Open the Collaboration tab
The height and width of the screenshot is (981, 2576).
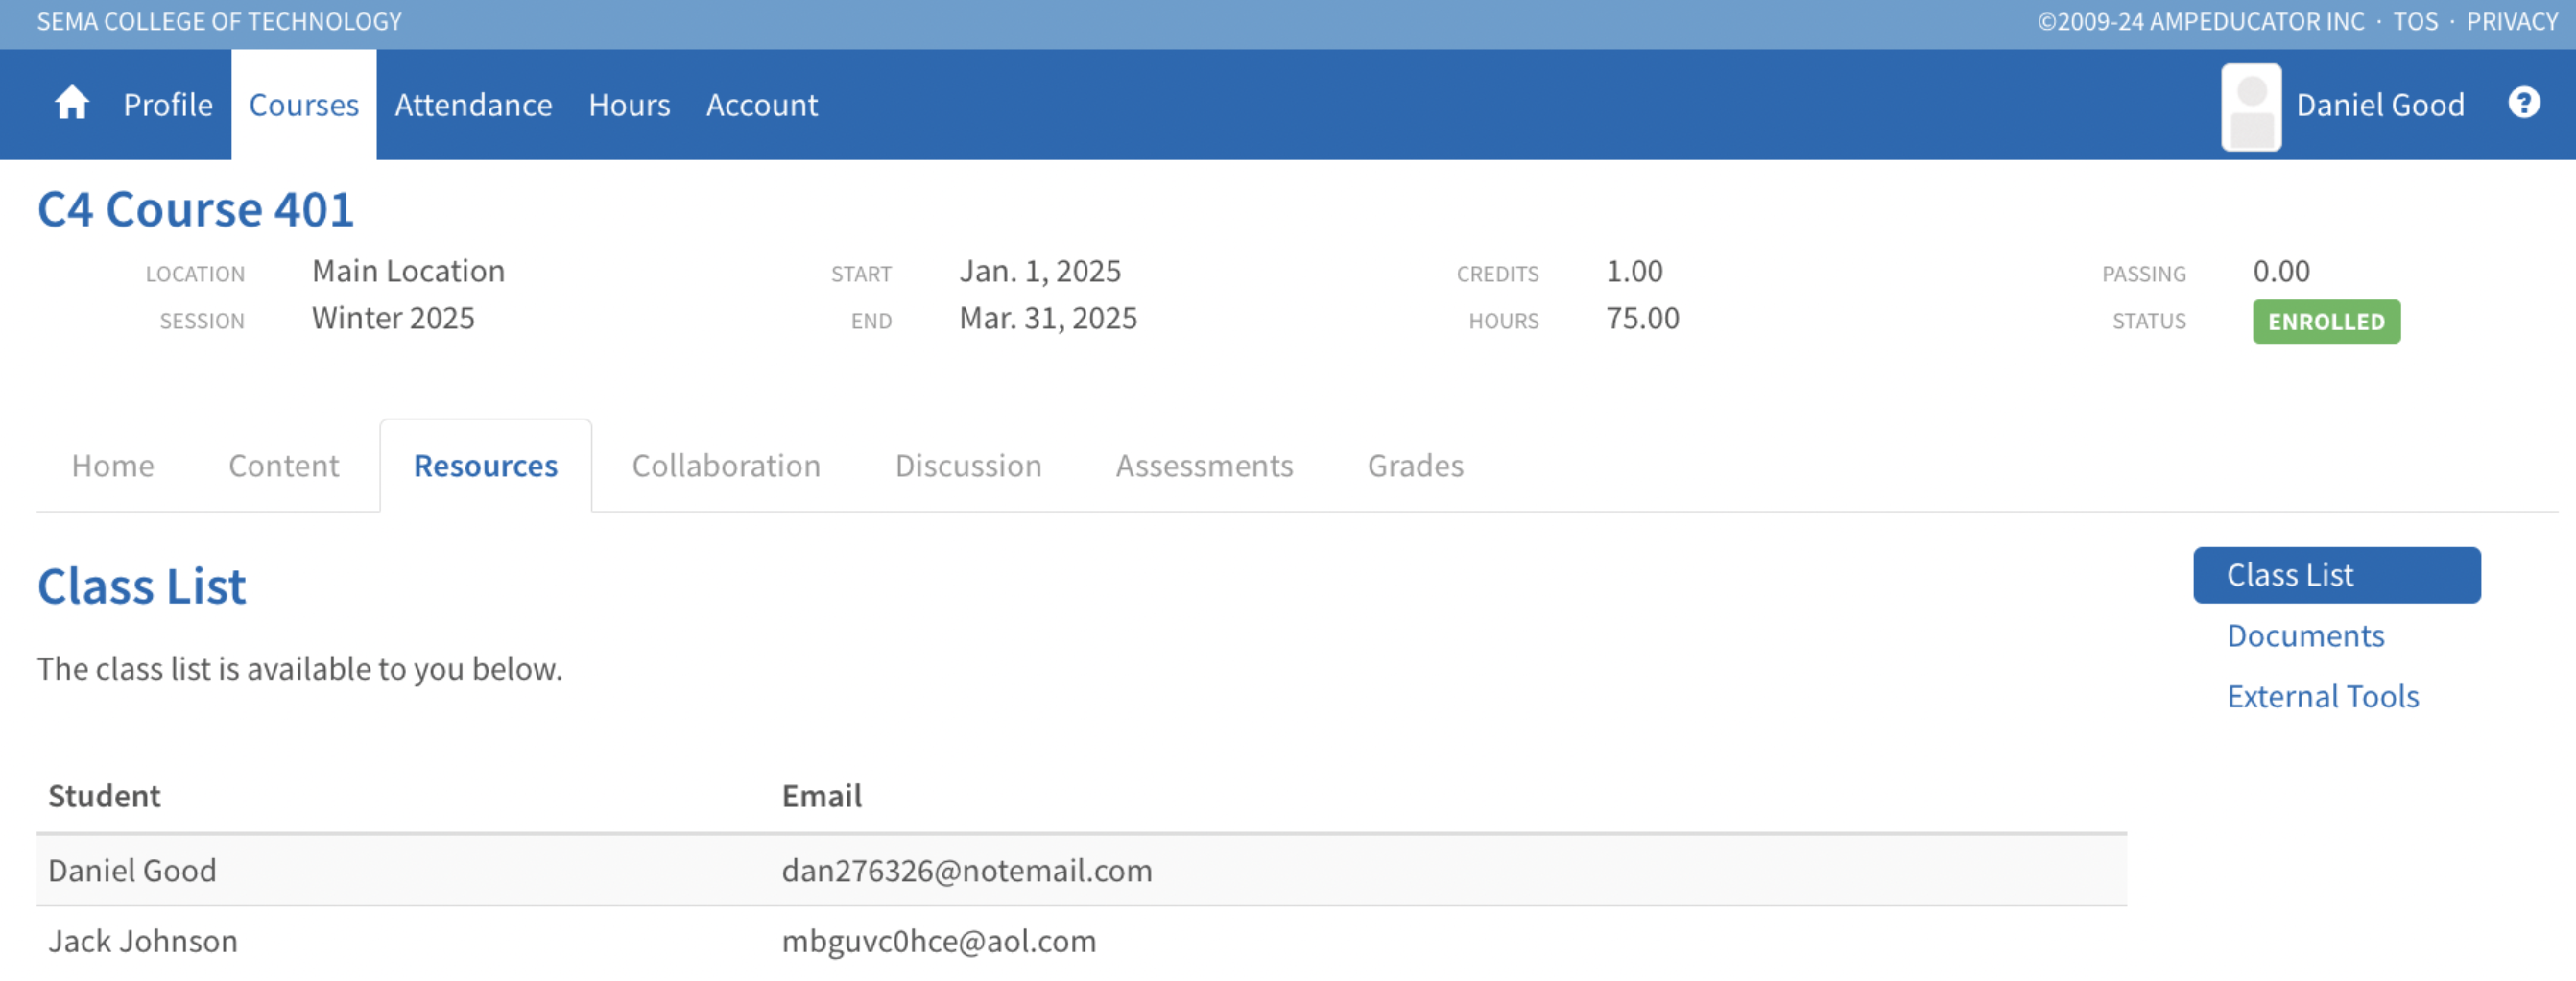pyautogui.click(x=725, y=466)
